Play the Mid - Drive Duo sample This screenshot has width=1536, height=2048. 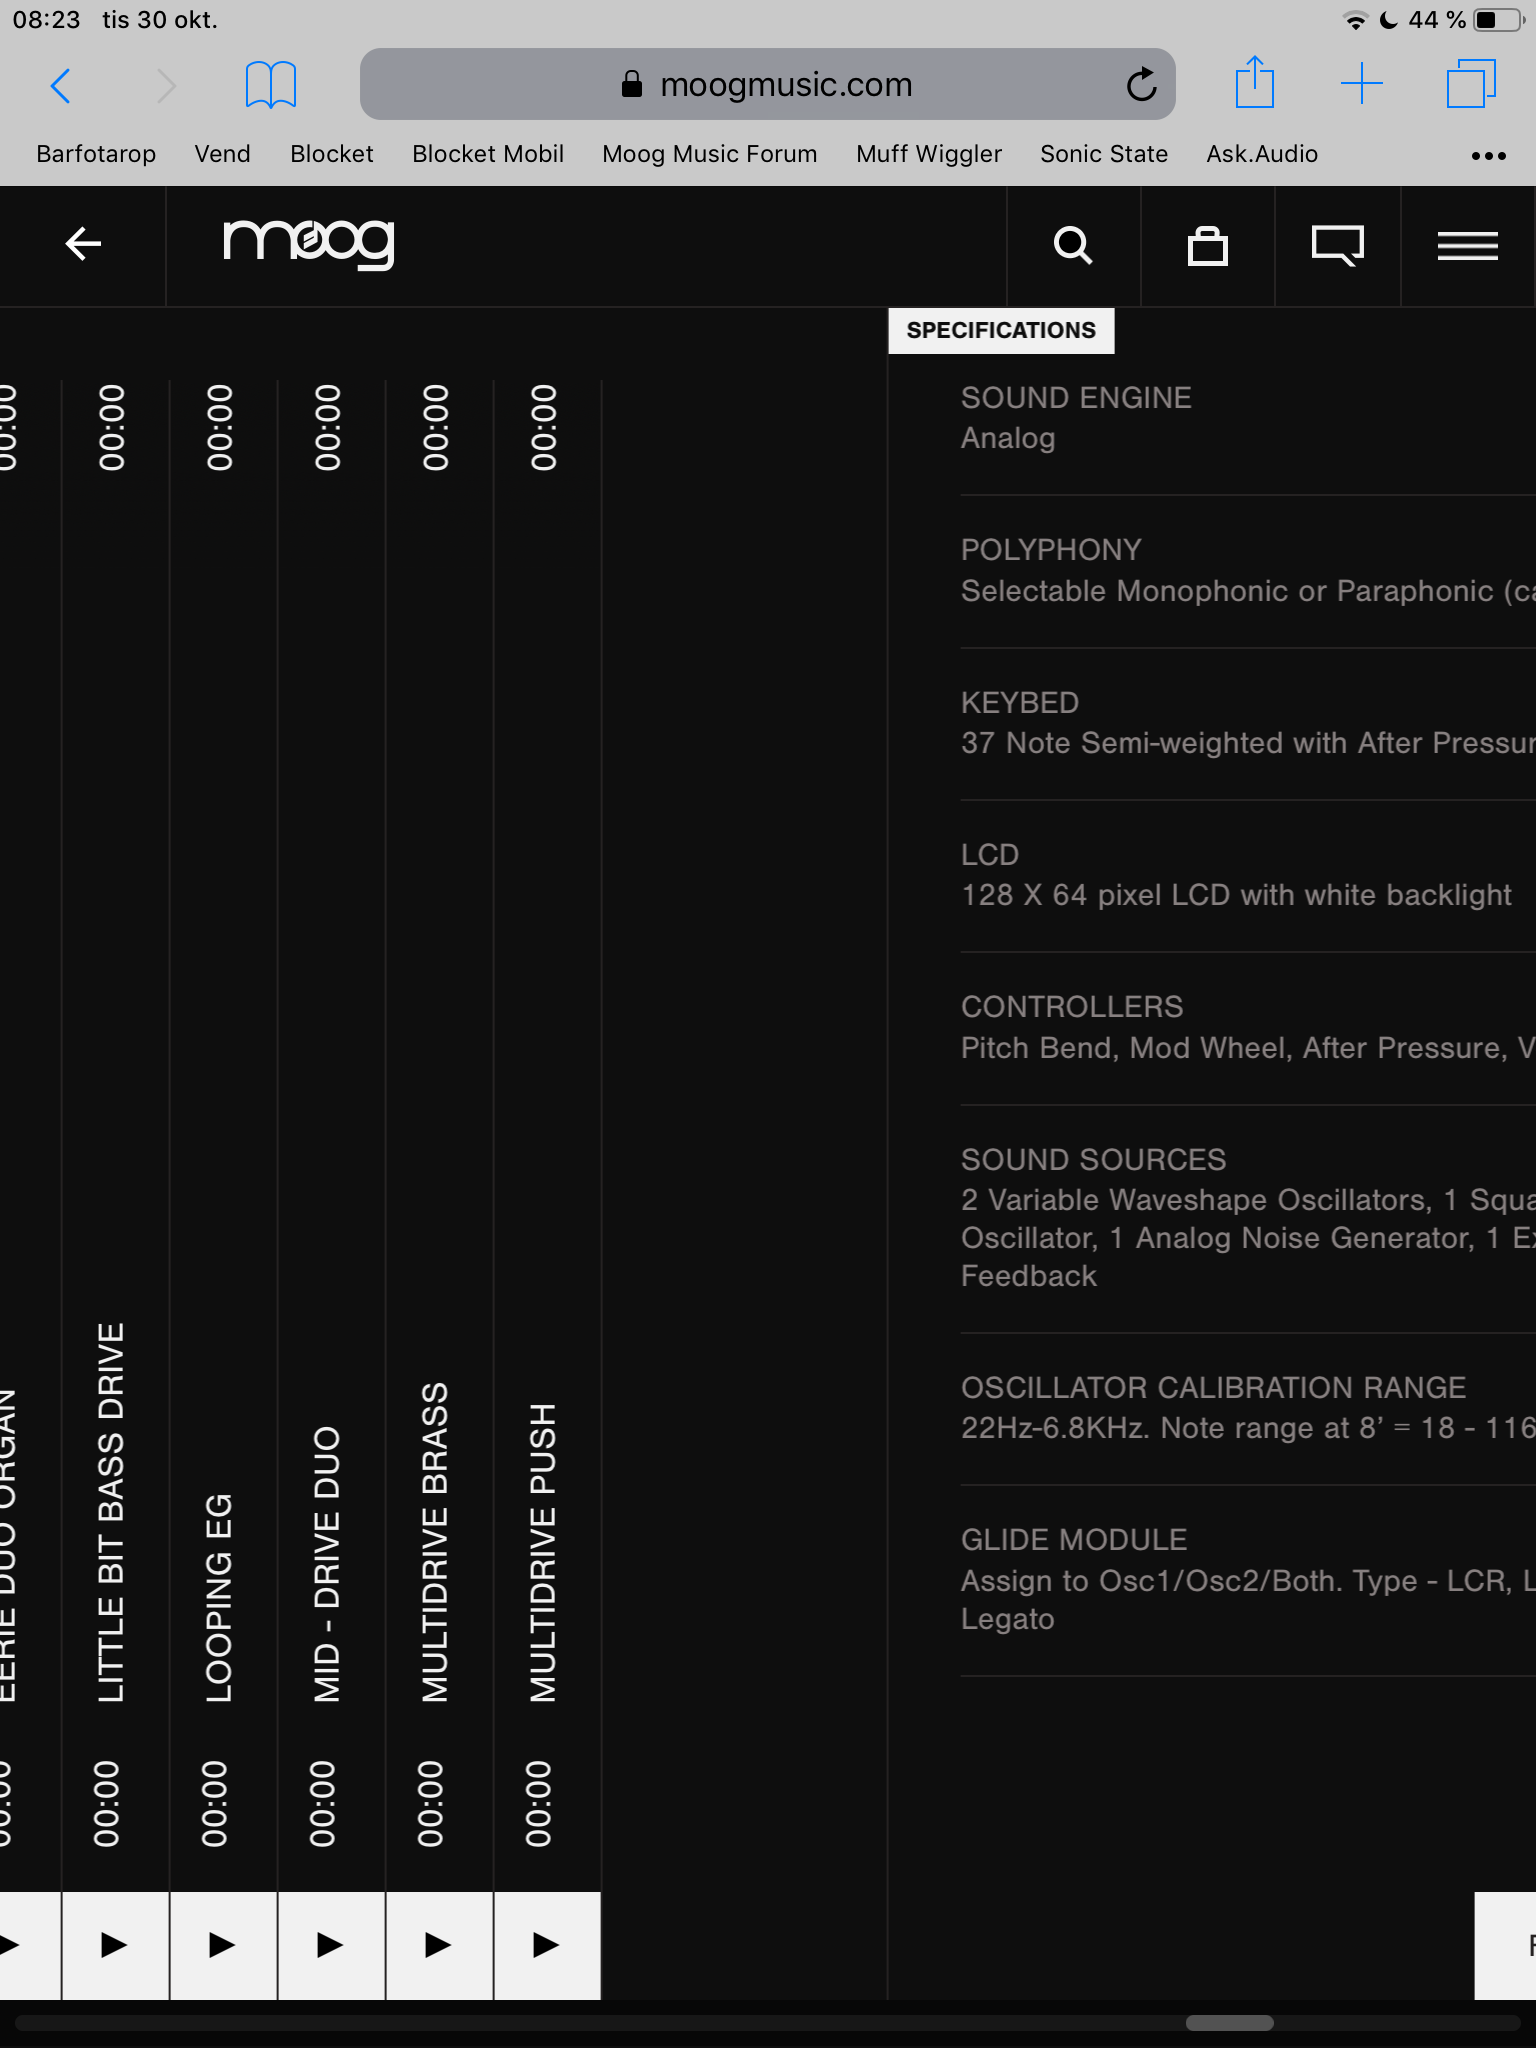click(331, 1945)
